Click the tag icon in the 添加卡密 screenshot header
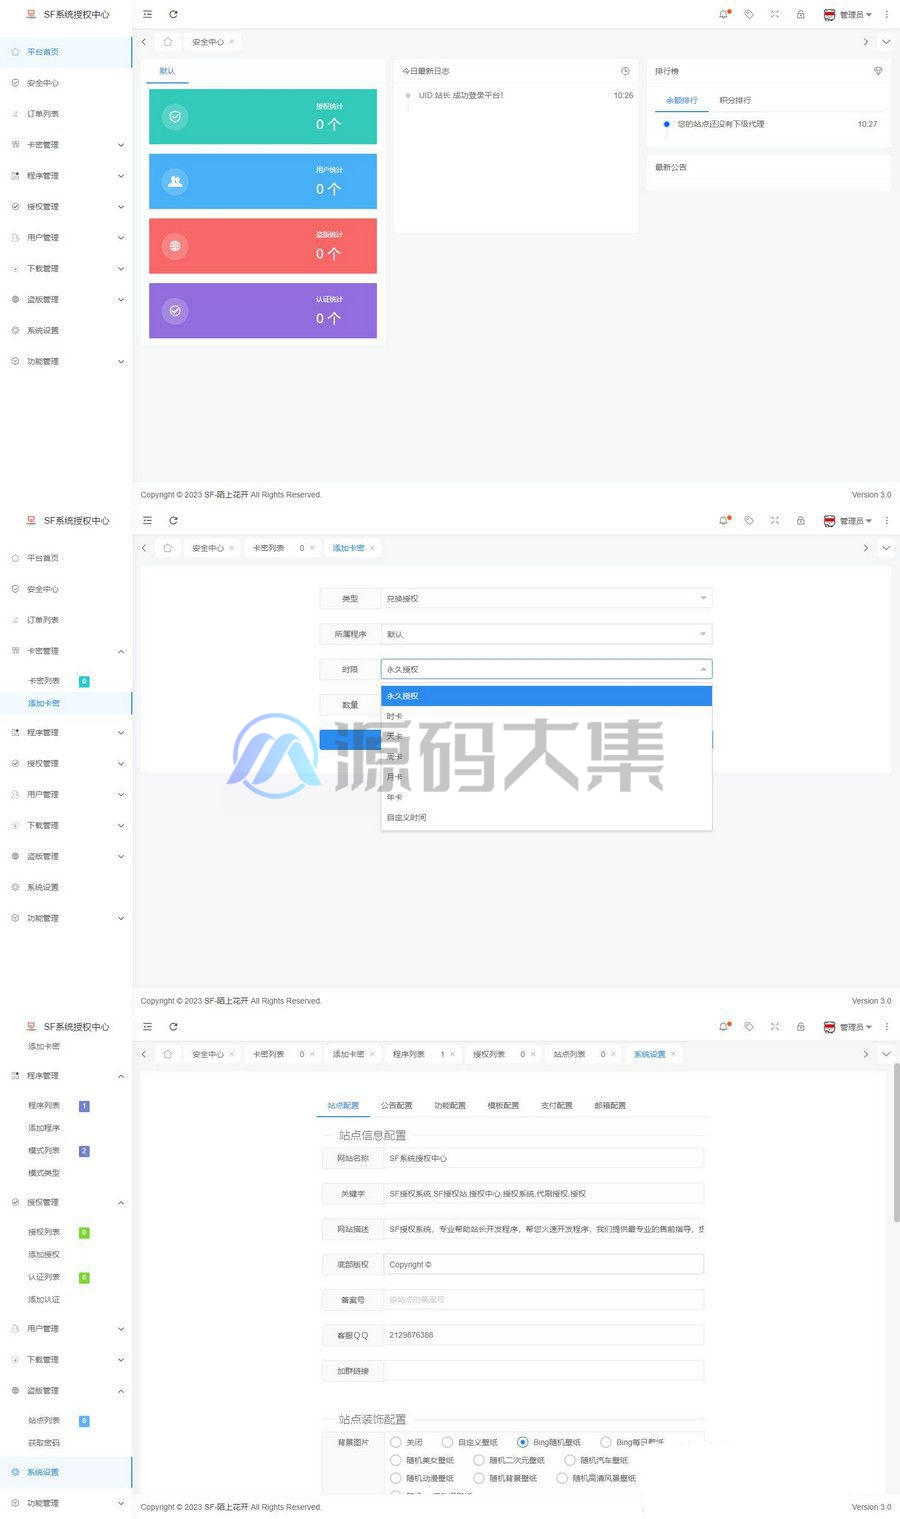This screenshot has height=1519, width=900. [749, 520]
